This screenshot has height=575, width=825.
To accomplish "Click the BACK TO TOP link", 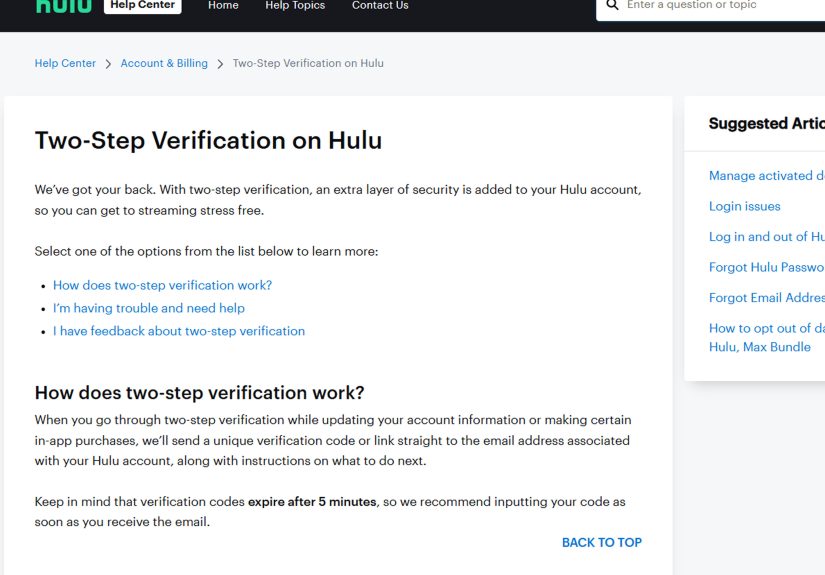I will 602,542.
